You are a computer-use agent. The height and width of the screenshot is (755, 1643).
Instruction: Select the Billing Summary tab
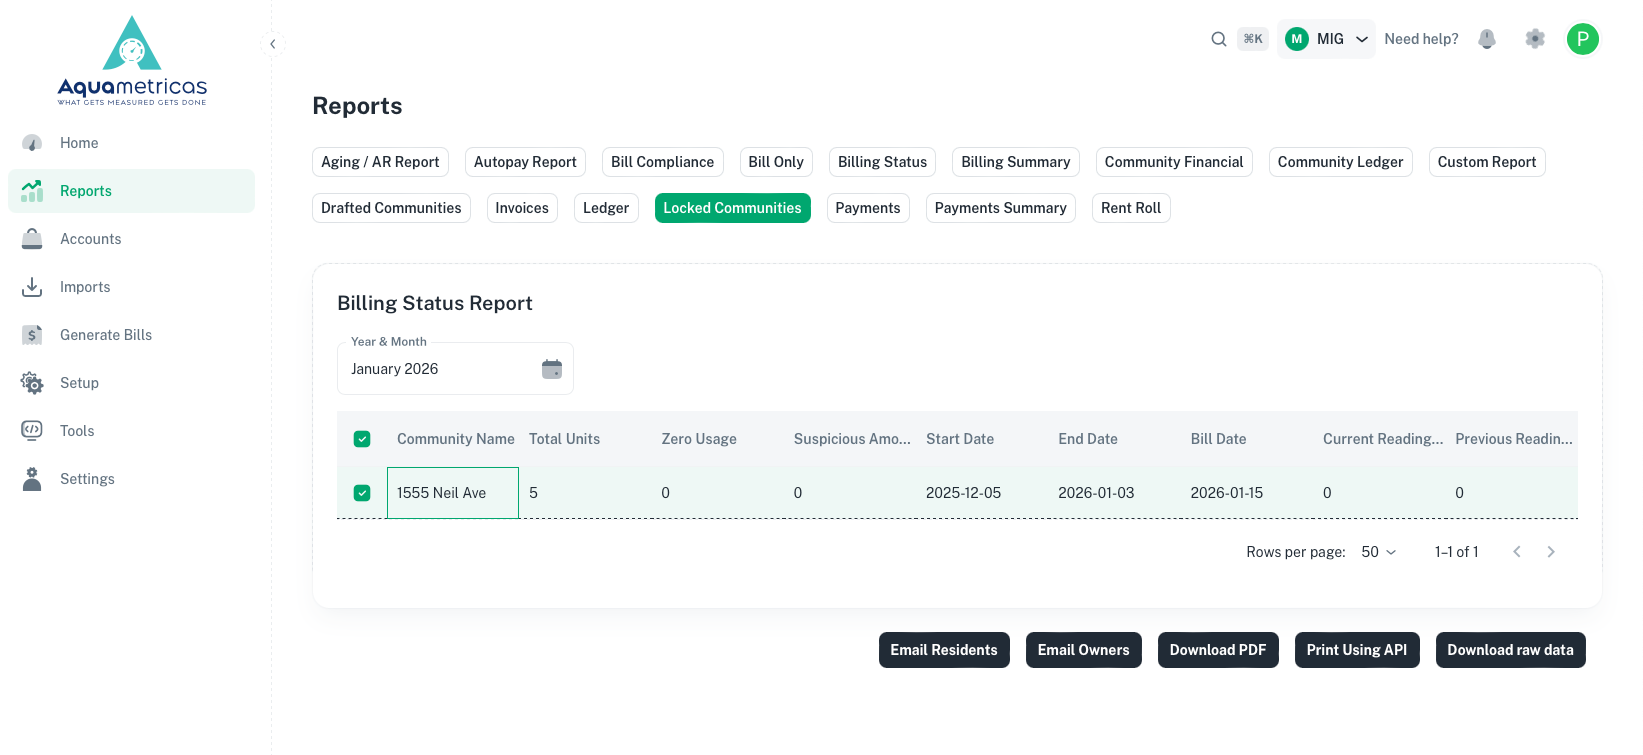[x=1015, y=162]
